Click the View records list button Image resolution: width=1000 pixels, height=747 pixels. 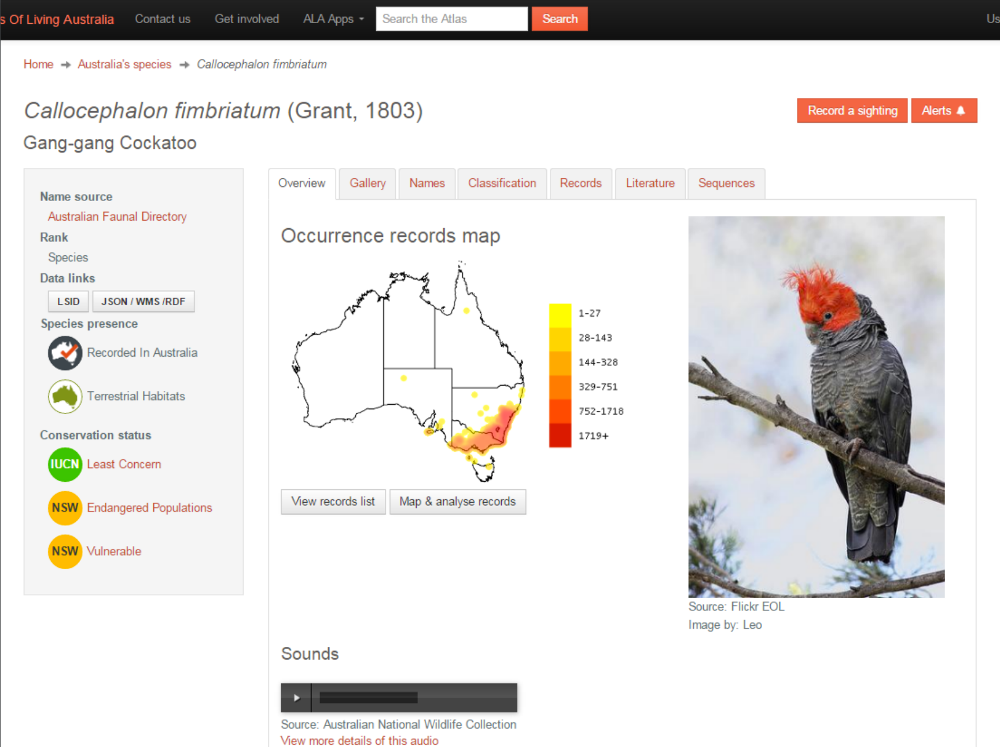pos(333,502)
